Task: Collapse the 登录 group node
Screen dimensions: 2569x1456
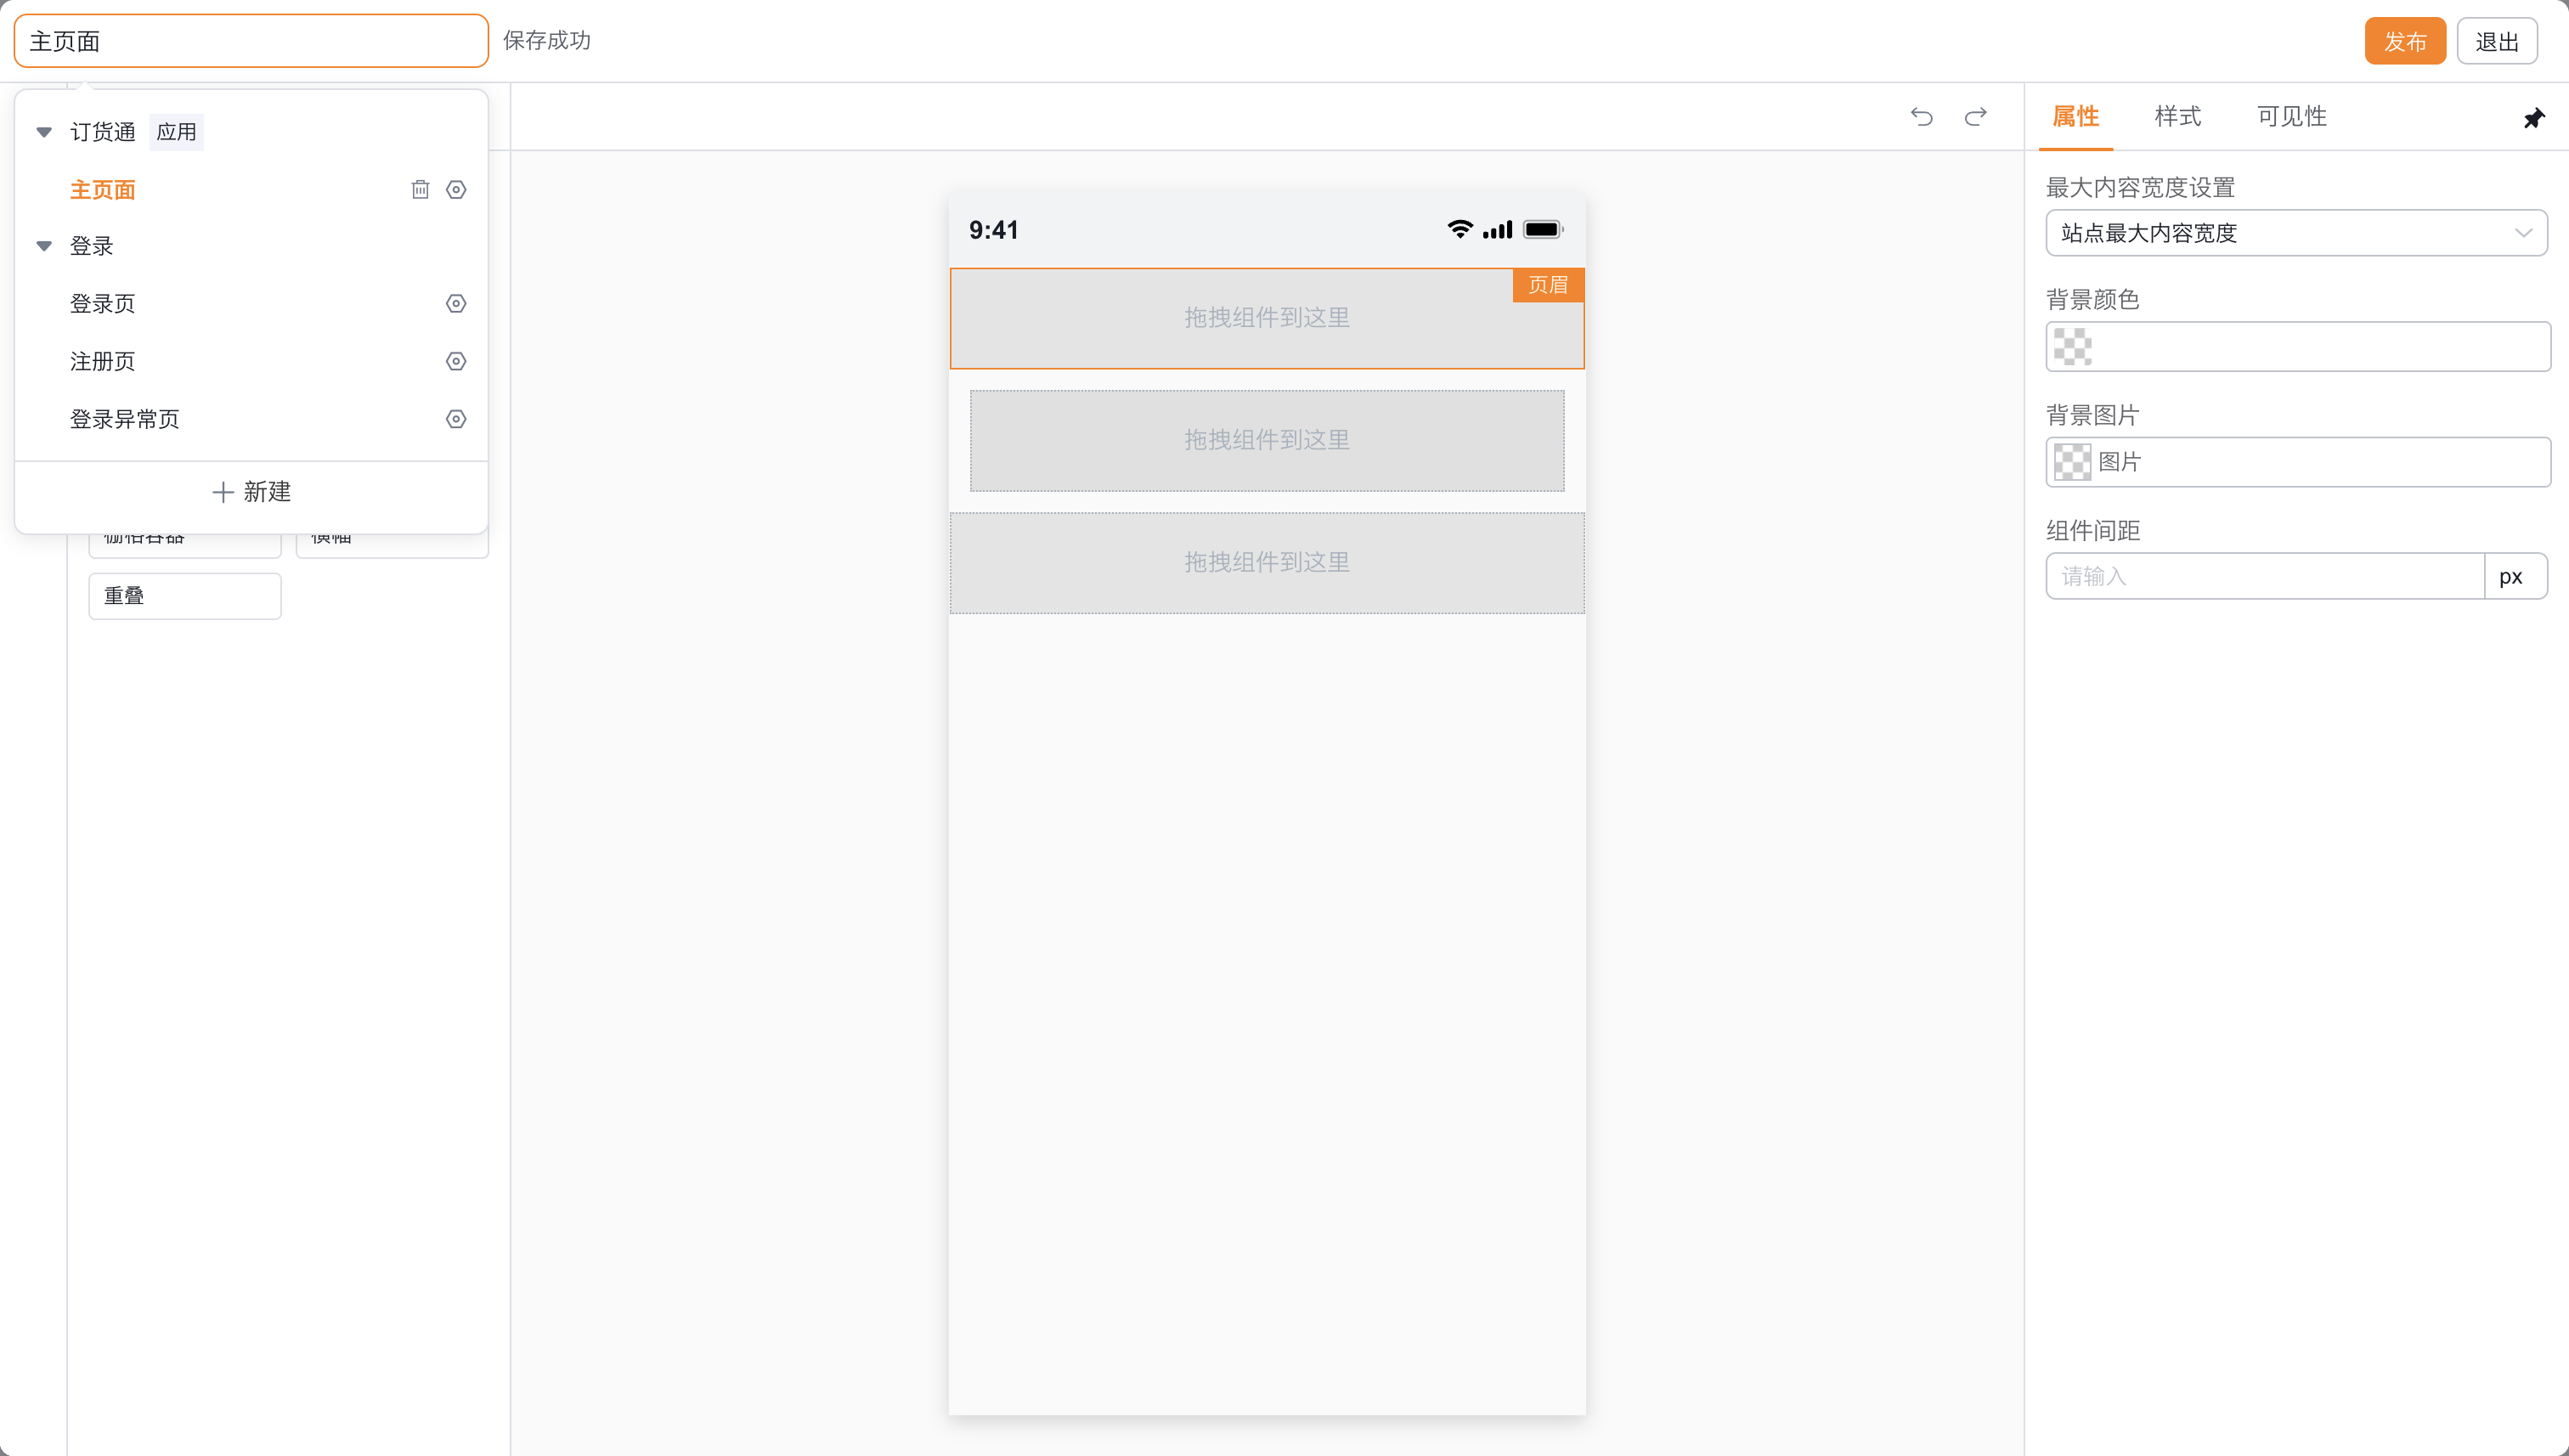Action: tap(44, 246)
